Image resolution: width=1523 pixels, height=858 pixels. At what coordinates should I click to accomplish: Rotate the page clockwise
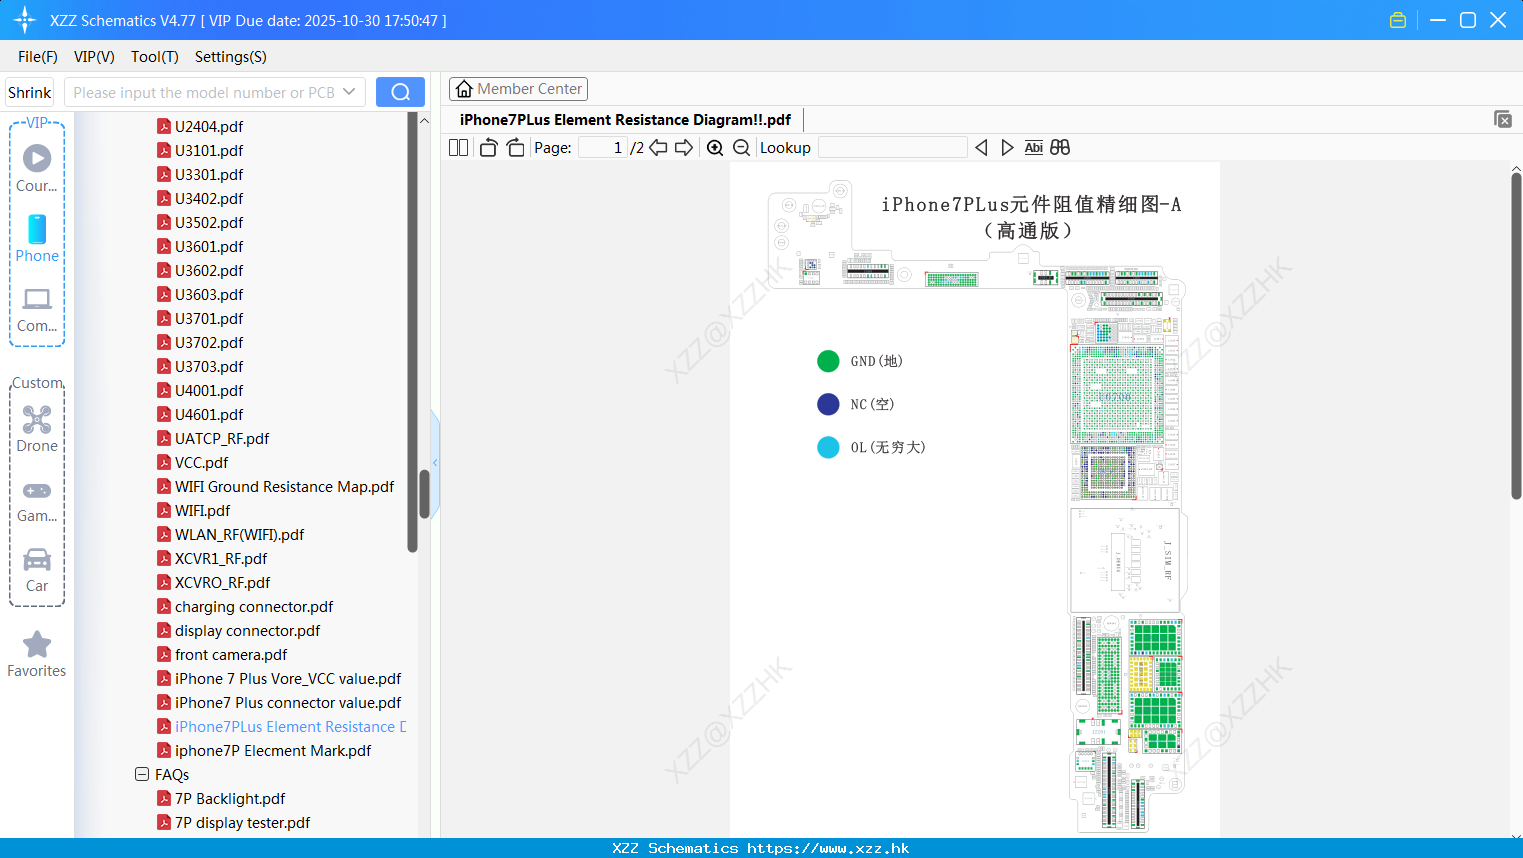pos(515,148)
